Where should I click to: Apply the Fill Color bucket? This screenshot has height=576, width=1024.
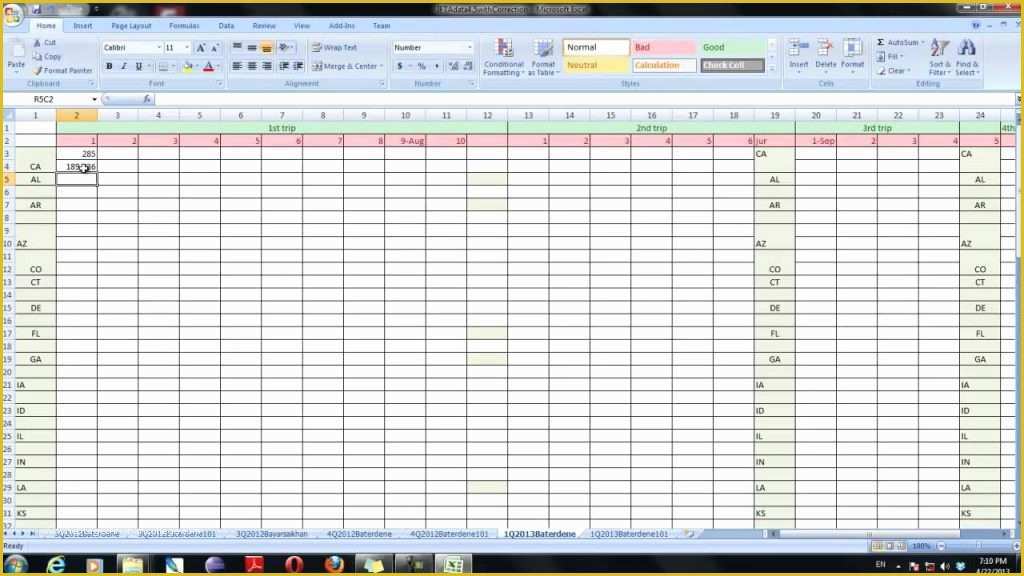(x=188, y=67)
